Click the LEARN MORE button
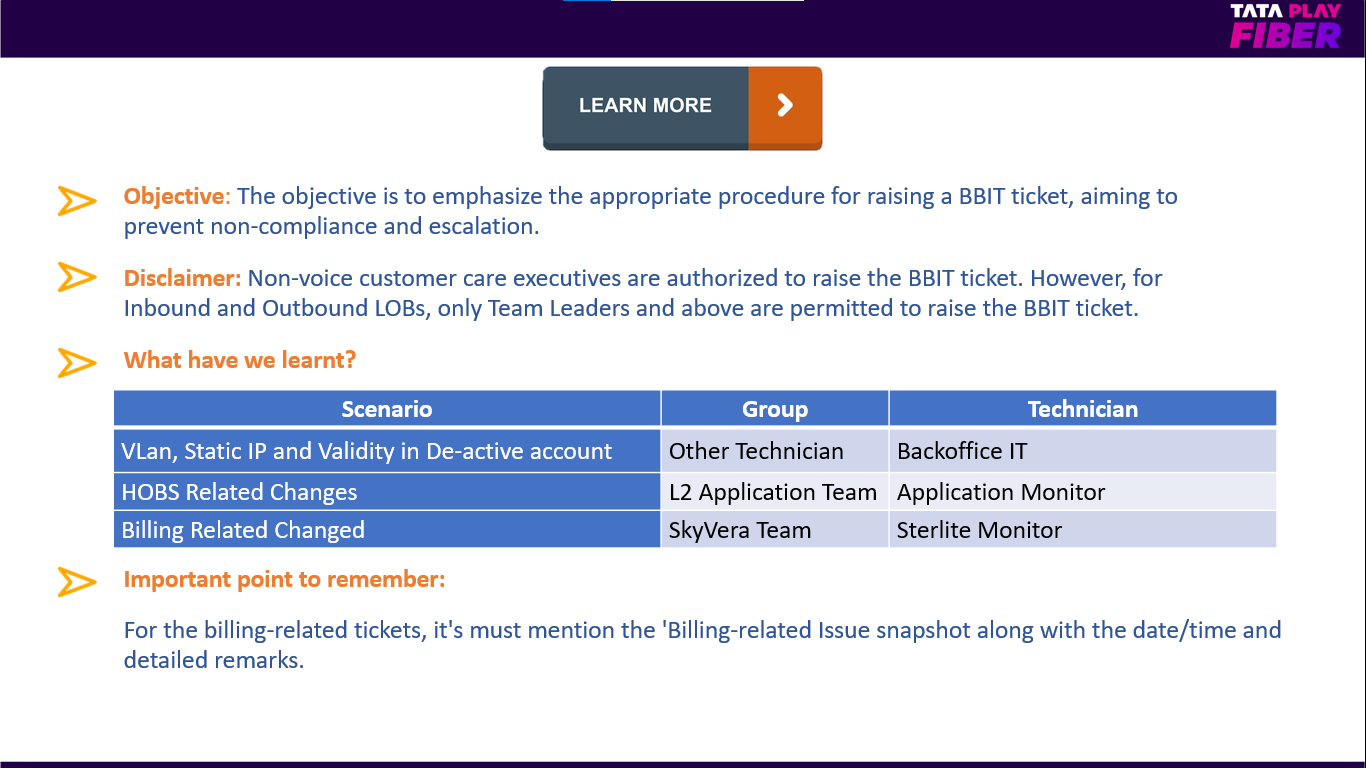This screenshot has height=768, width=1366. coord(682,108)
